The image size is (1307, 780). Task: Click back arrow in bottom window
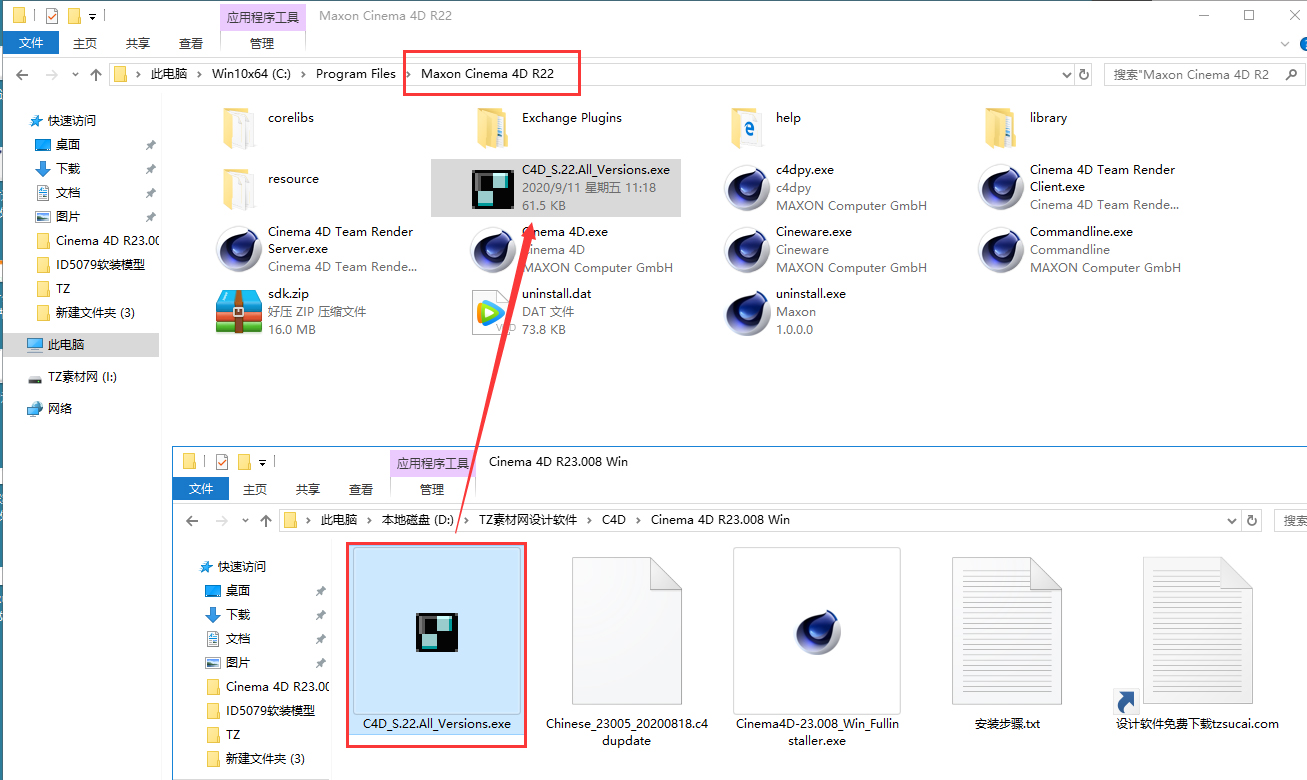point(192,520)
